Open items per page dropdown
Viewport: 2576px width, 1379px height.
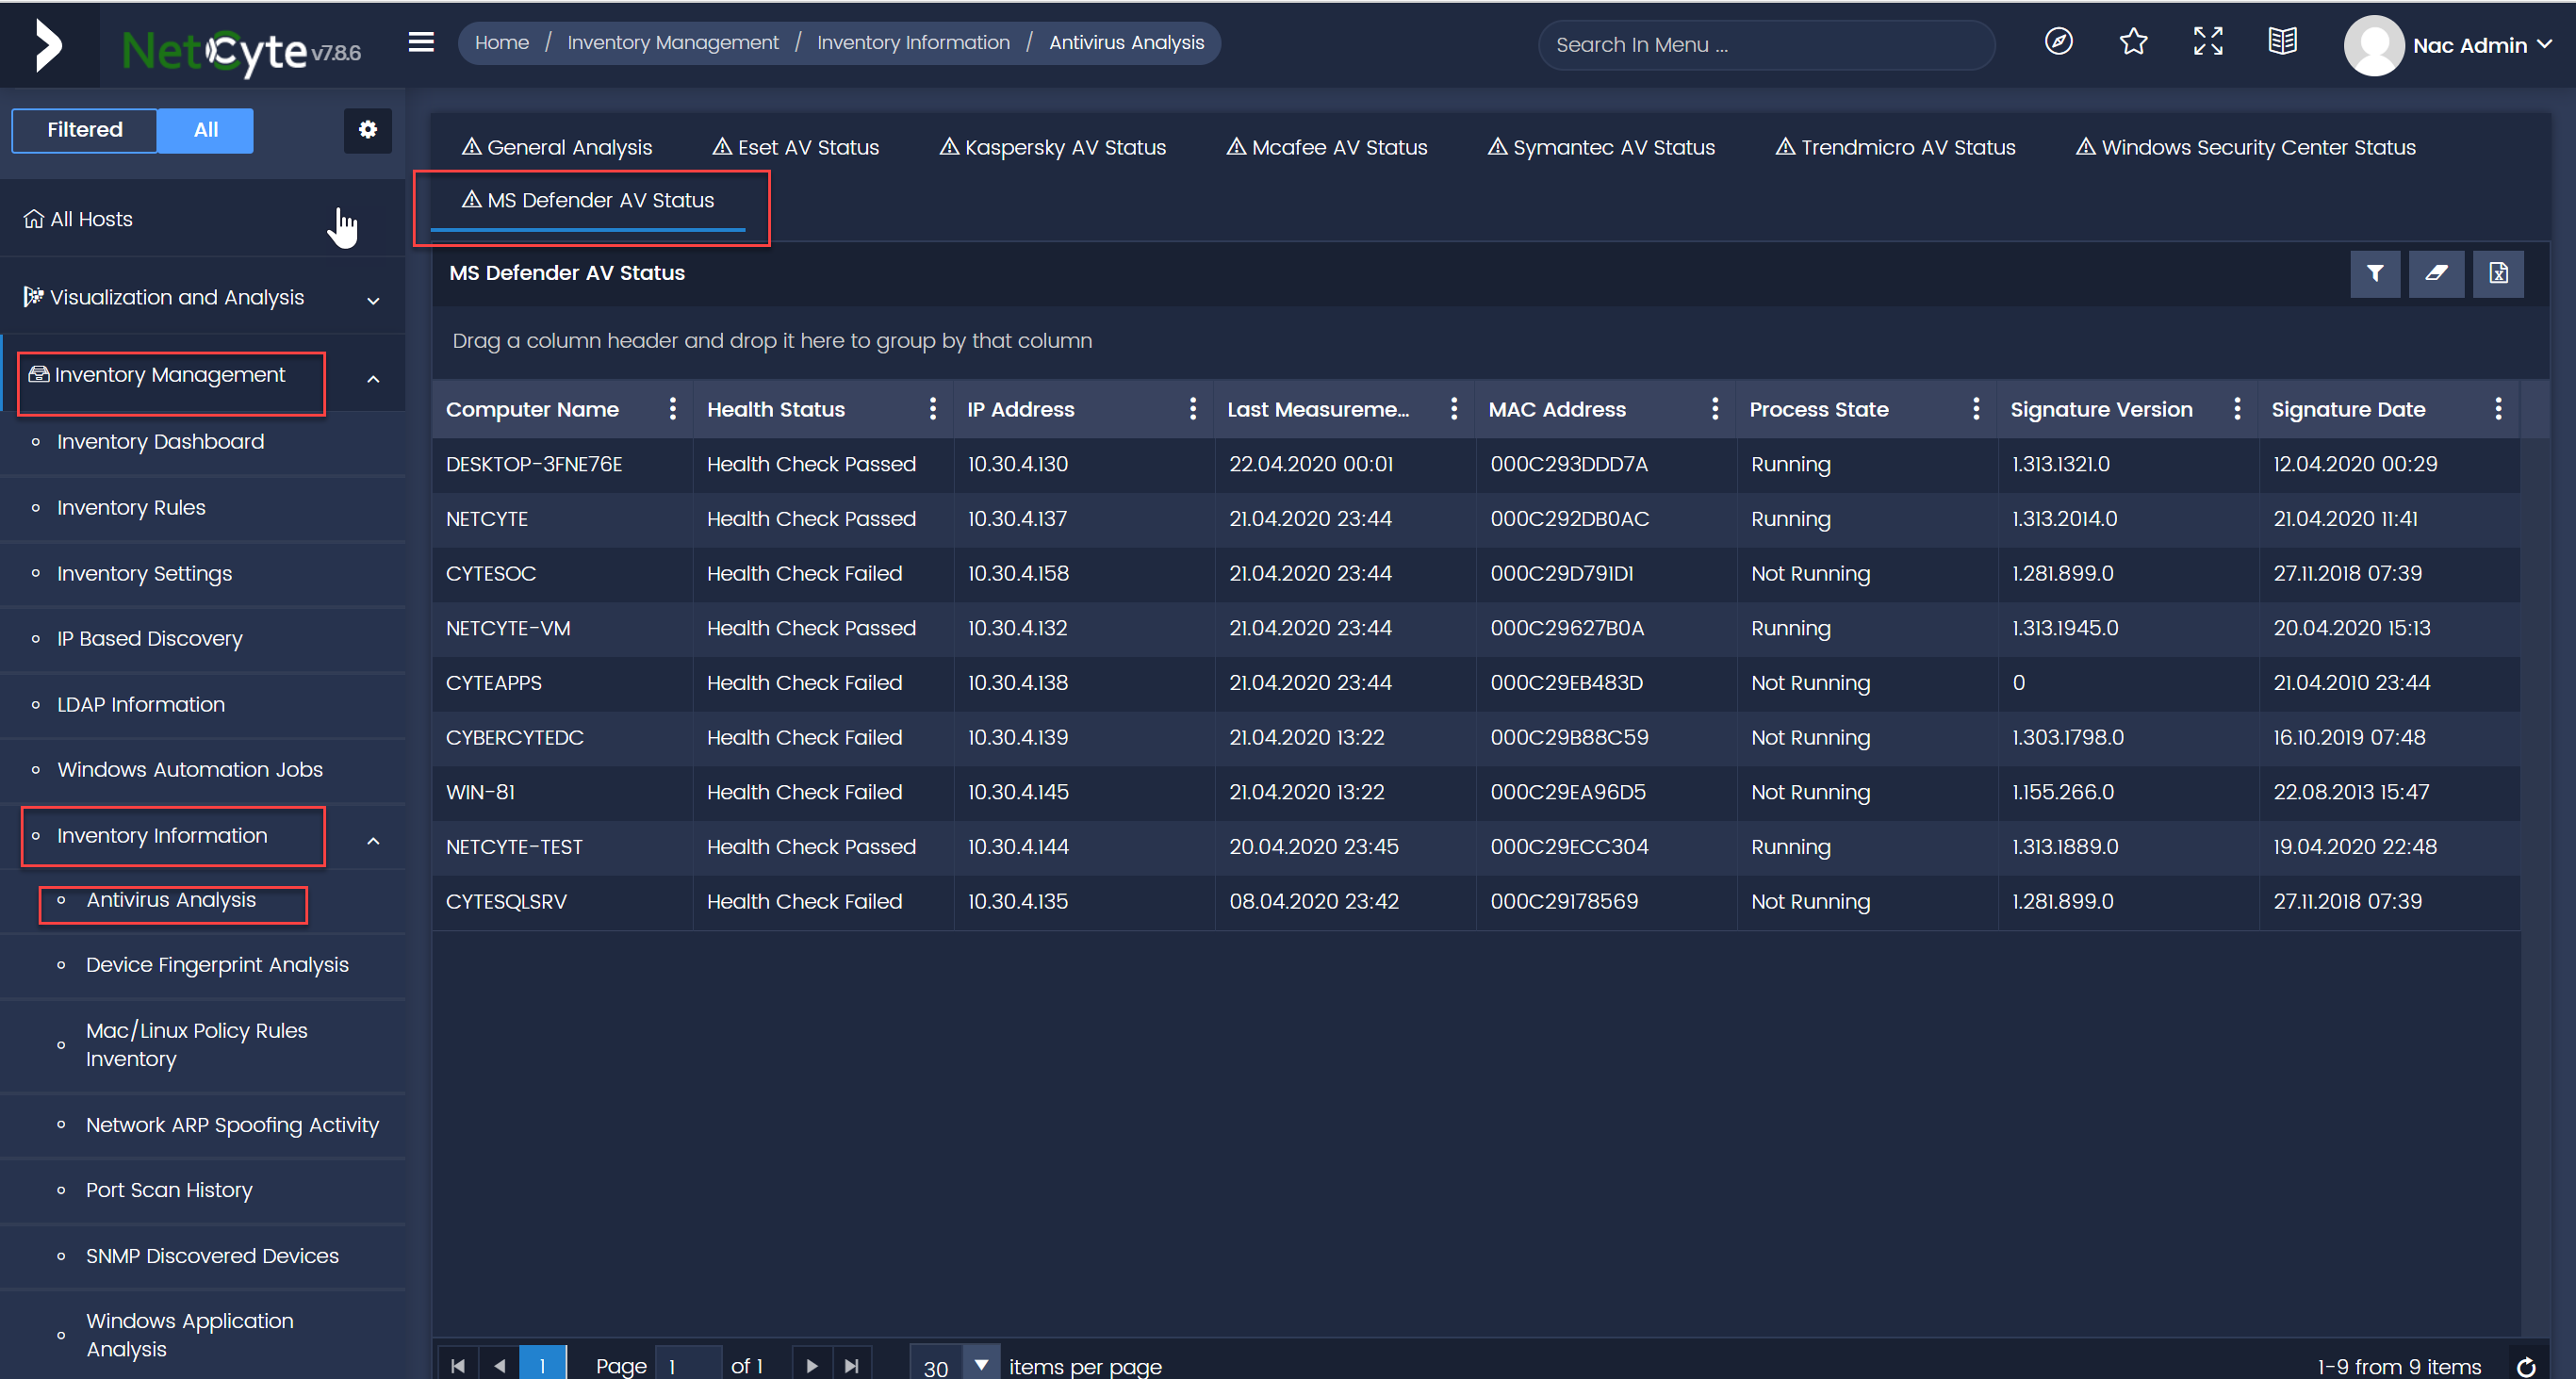point(981,1365)
